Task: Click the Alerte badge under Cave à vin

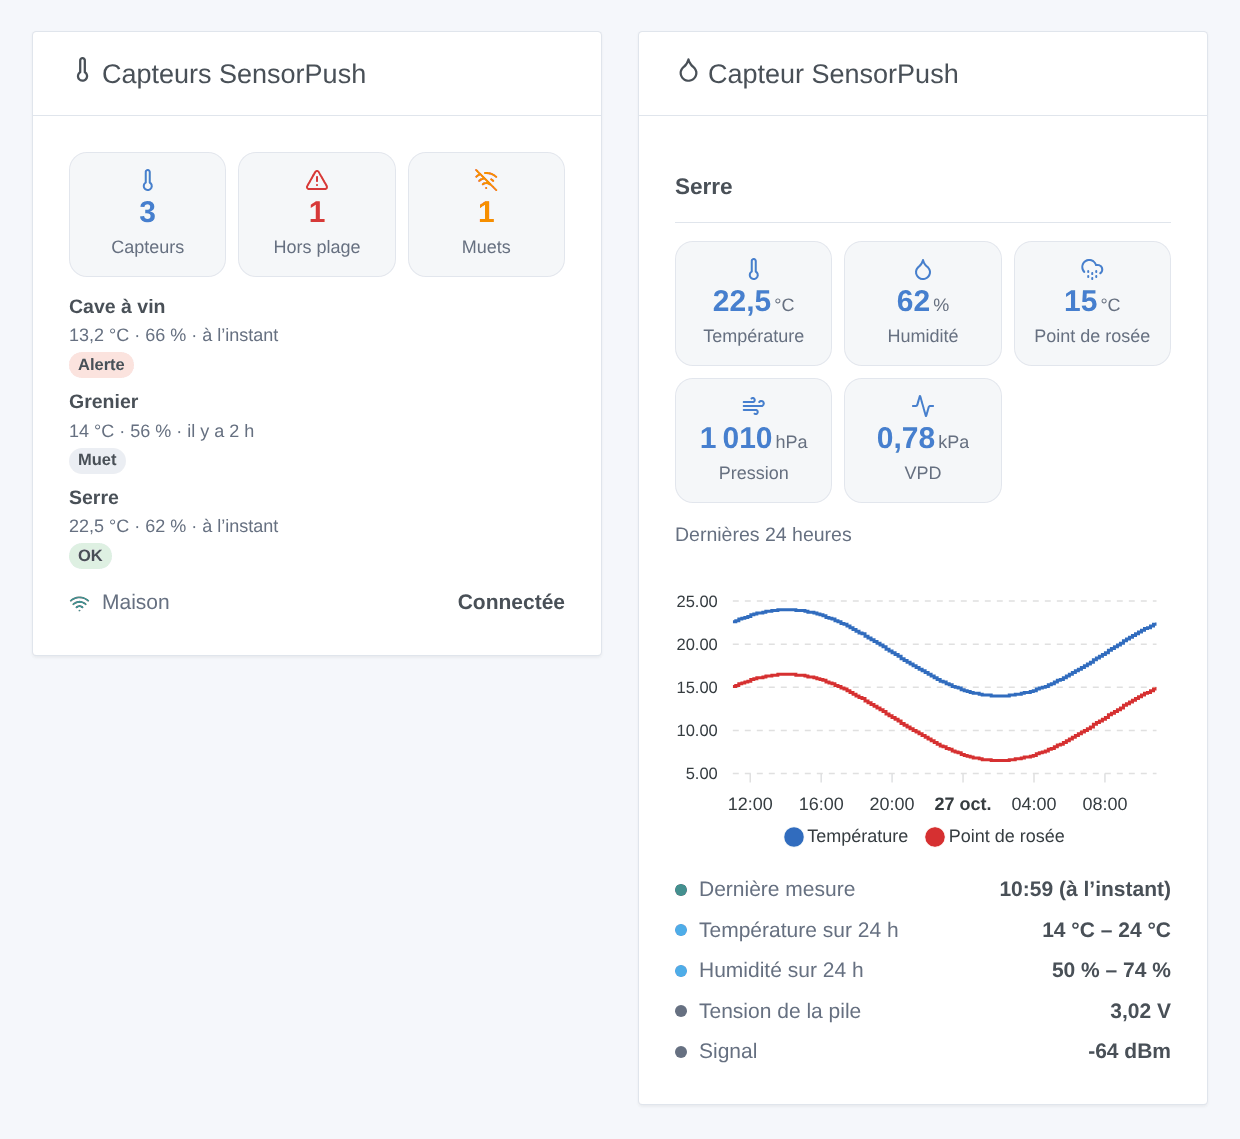Action: [x=101, y=365]
